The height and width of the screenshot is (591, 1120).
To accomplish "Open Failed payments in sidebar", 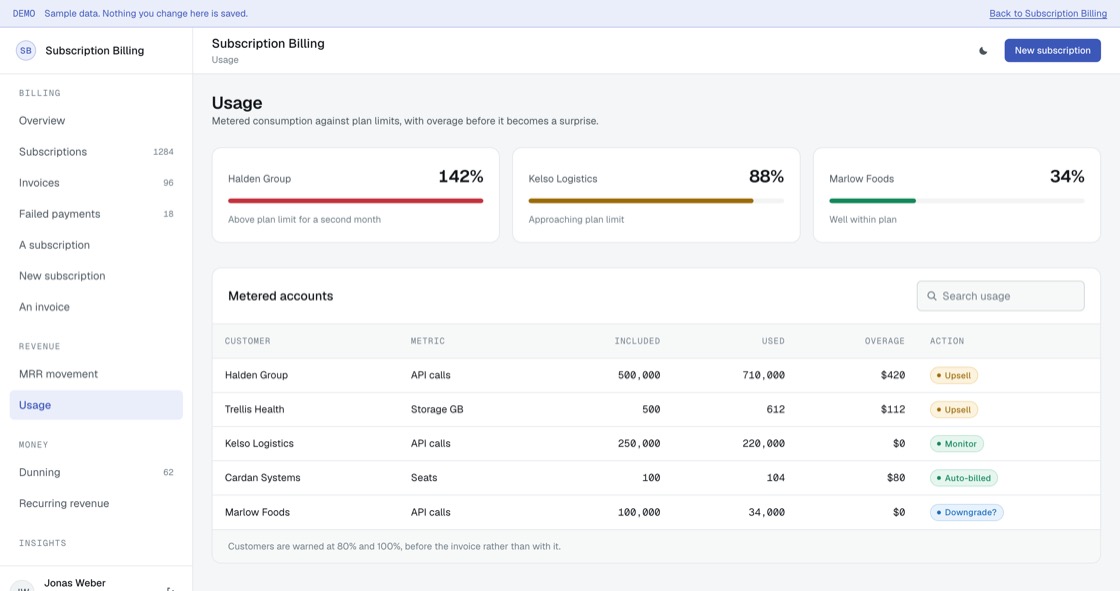I will (96, 214).
